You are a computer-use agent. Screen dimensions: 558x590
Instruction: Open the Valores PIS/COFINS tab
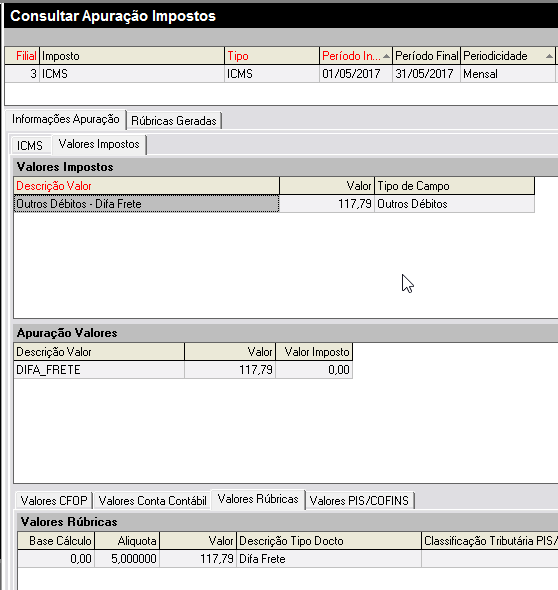(359, 501)
